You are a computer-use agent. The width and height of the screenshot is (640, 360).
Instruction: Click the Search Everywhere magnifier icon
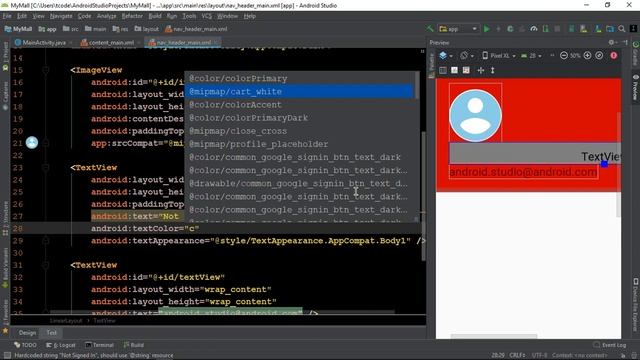point(622,29)
